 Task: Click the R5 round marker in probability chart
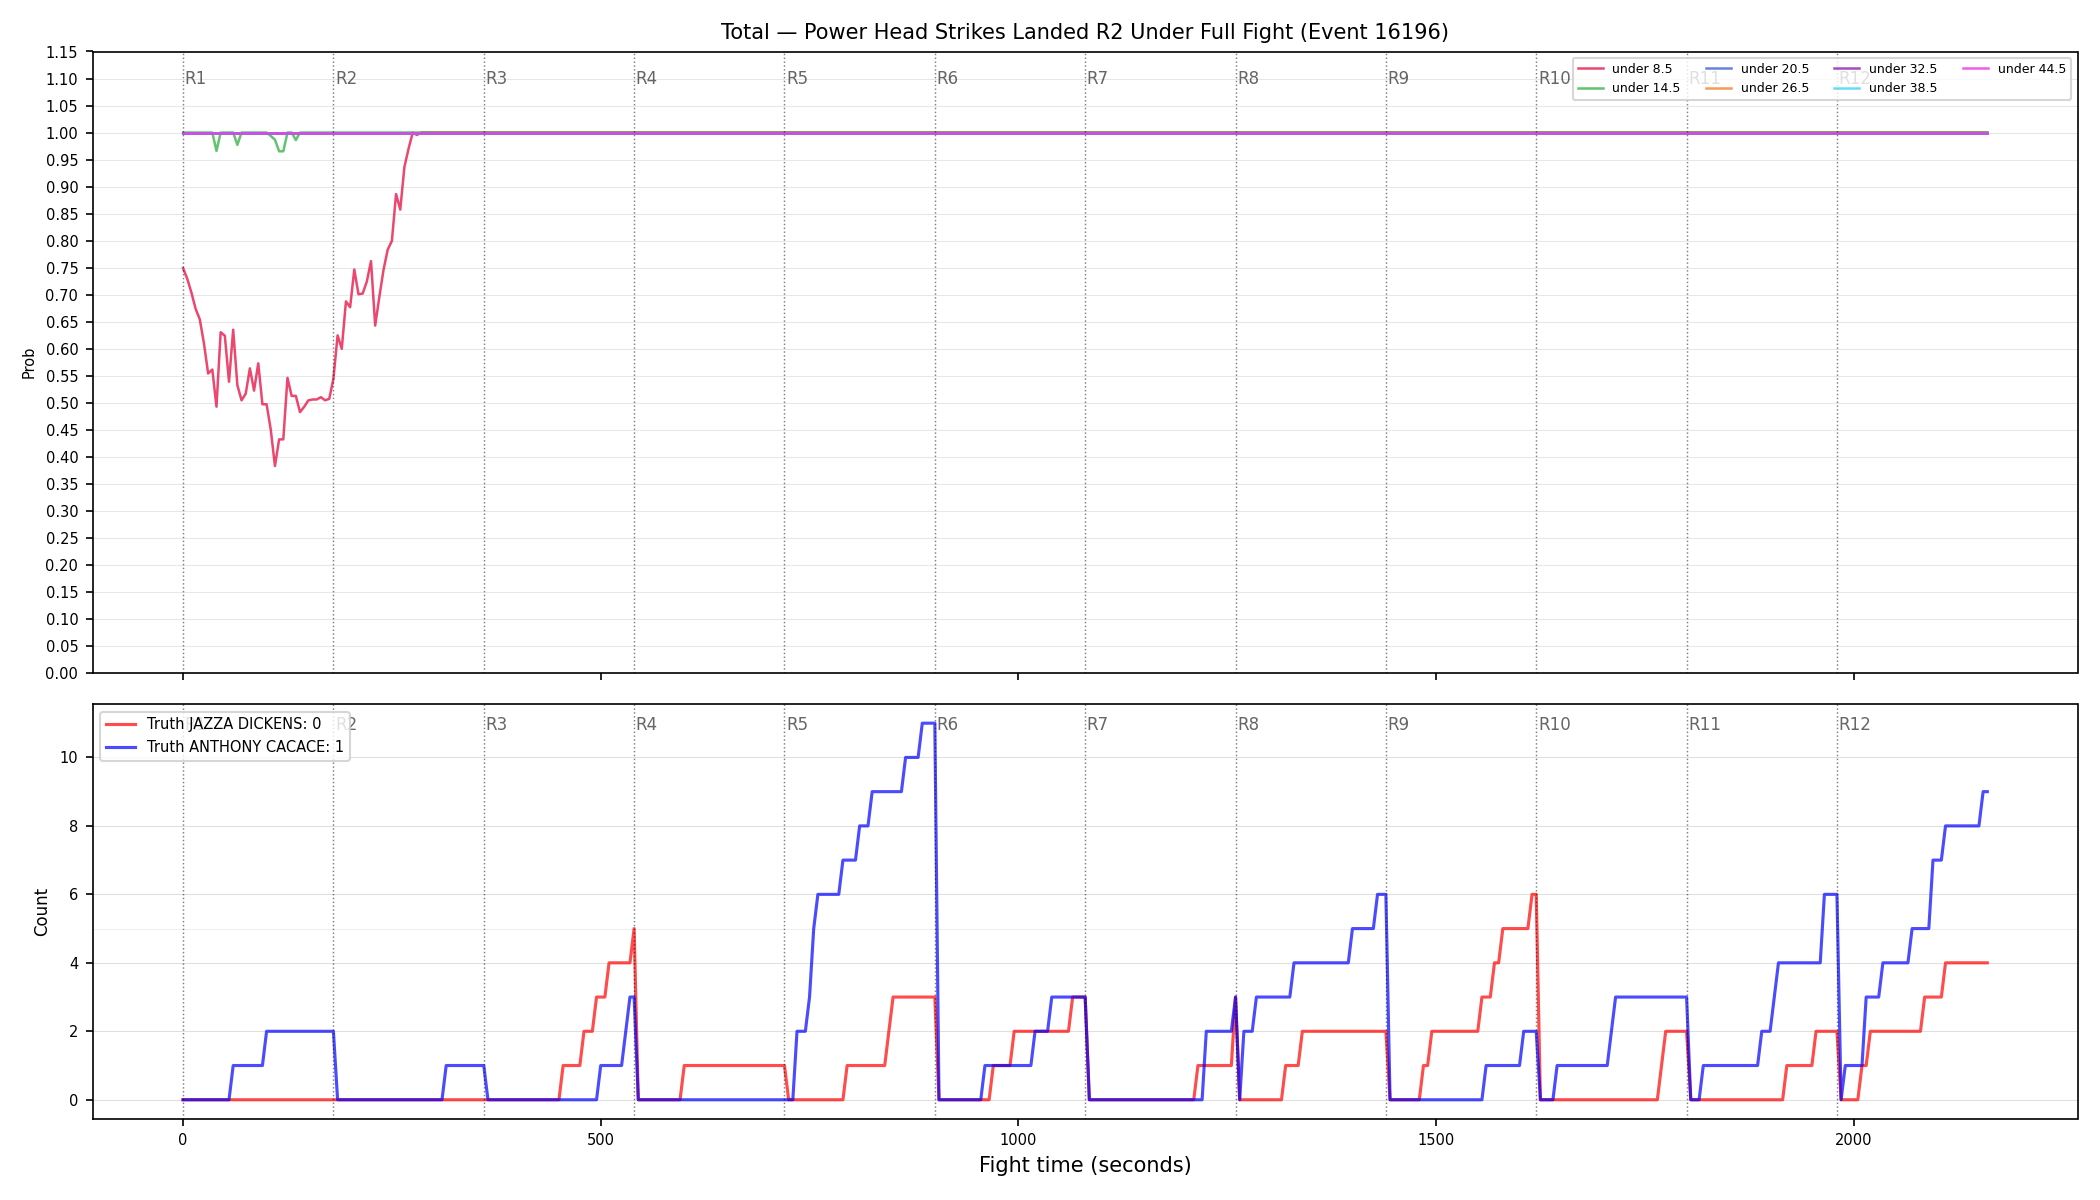(797, 78)
